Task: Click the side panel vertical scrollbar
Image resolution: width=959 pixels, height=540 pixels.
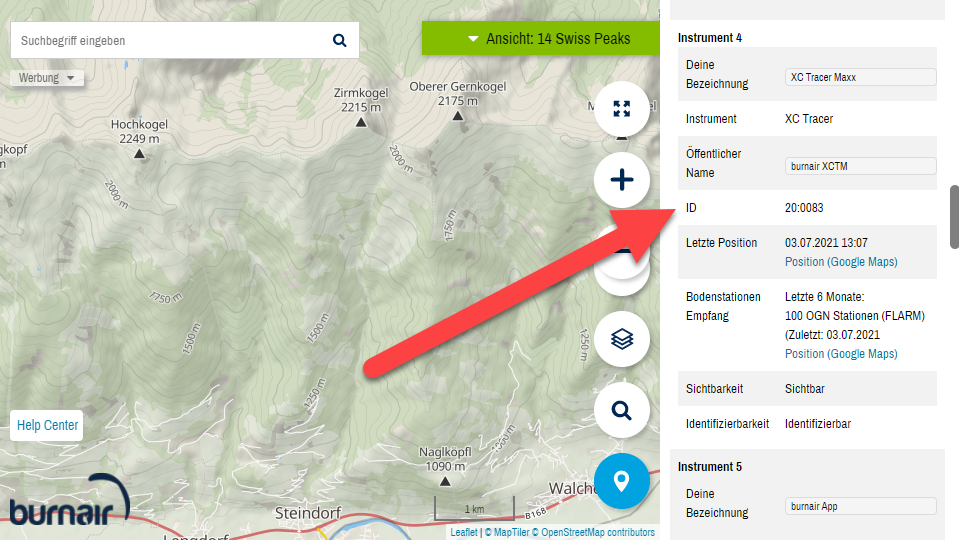Action: click(954, 217)
